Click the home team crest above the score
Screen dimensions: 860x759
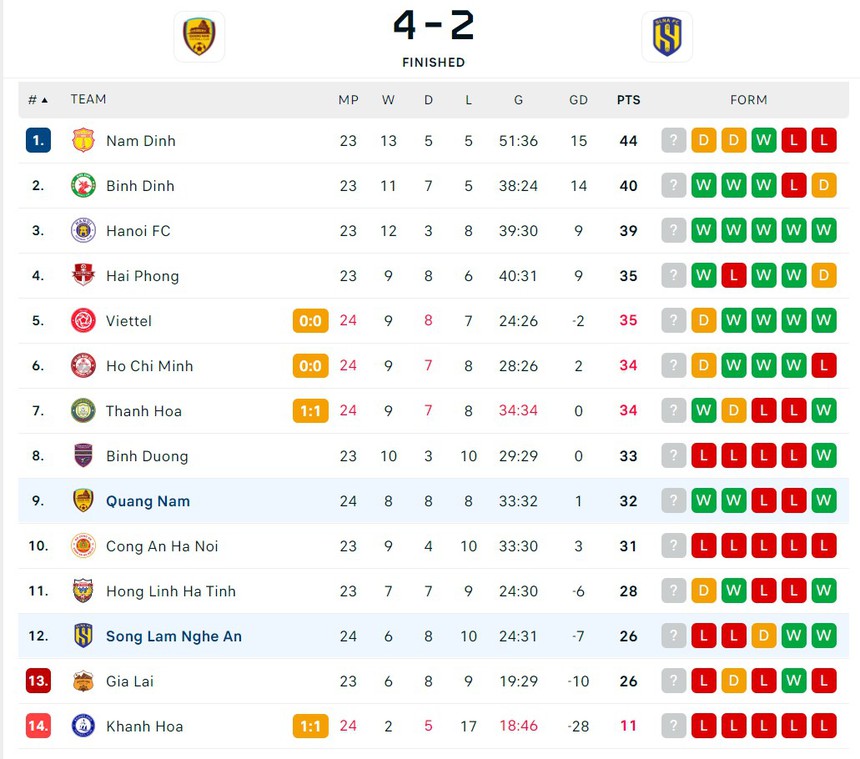(x=199, y=36)
